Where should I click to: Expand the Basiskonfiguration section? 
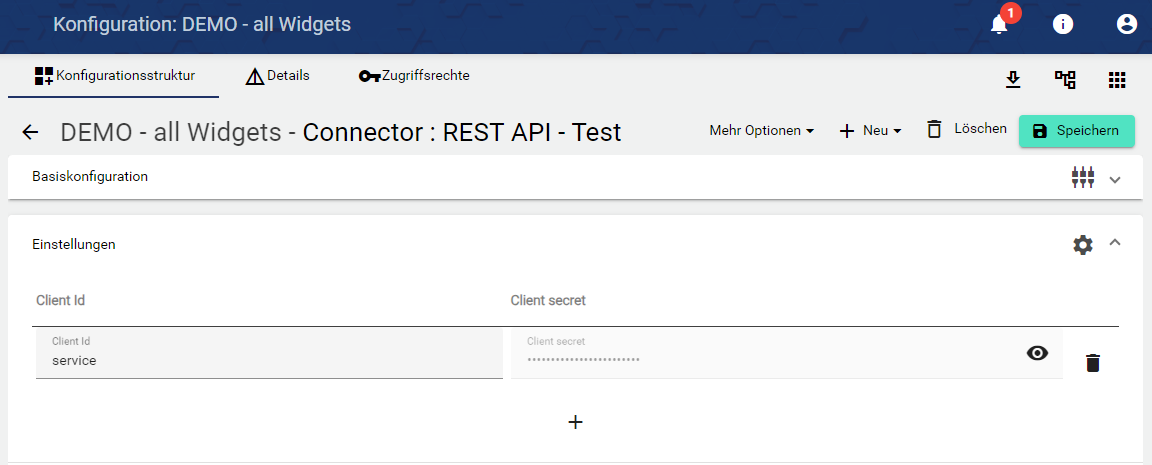(1116, 179)
